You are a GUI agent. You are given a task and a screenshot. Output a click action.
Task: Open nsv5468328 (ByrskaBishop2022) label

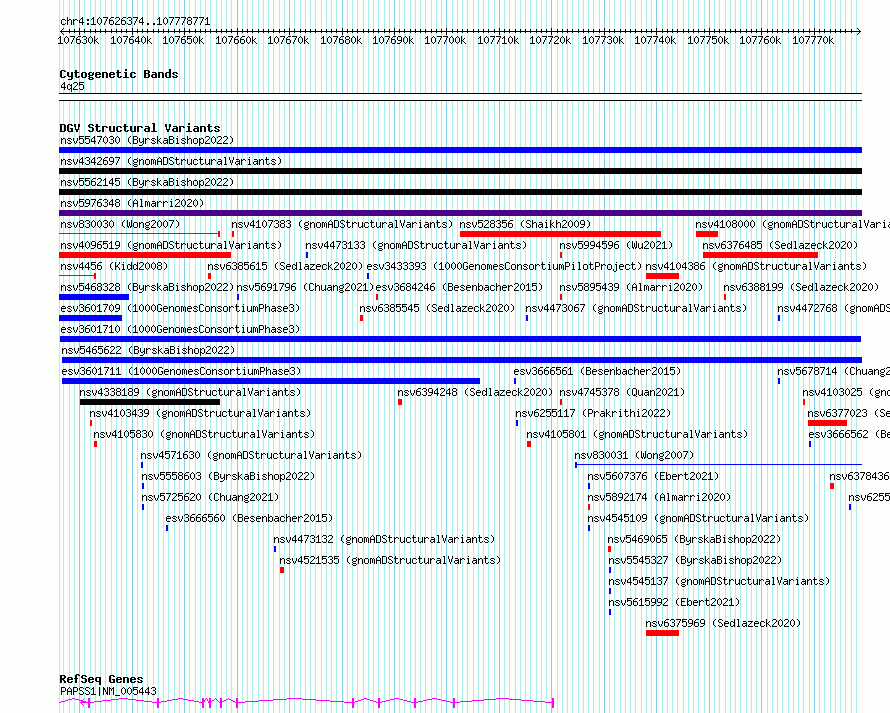(x=147, y=287)
